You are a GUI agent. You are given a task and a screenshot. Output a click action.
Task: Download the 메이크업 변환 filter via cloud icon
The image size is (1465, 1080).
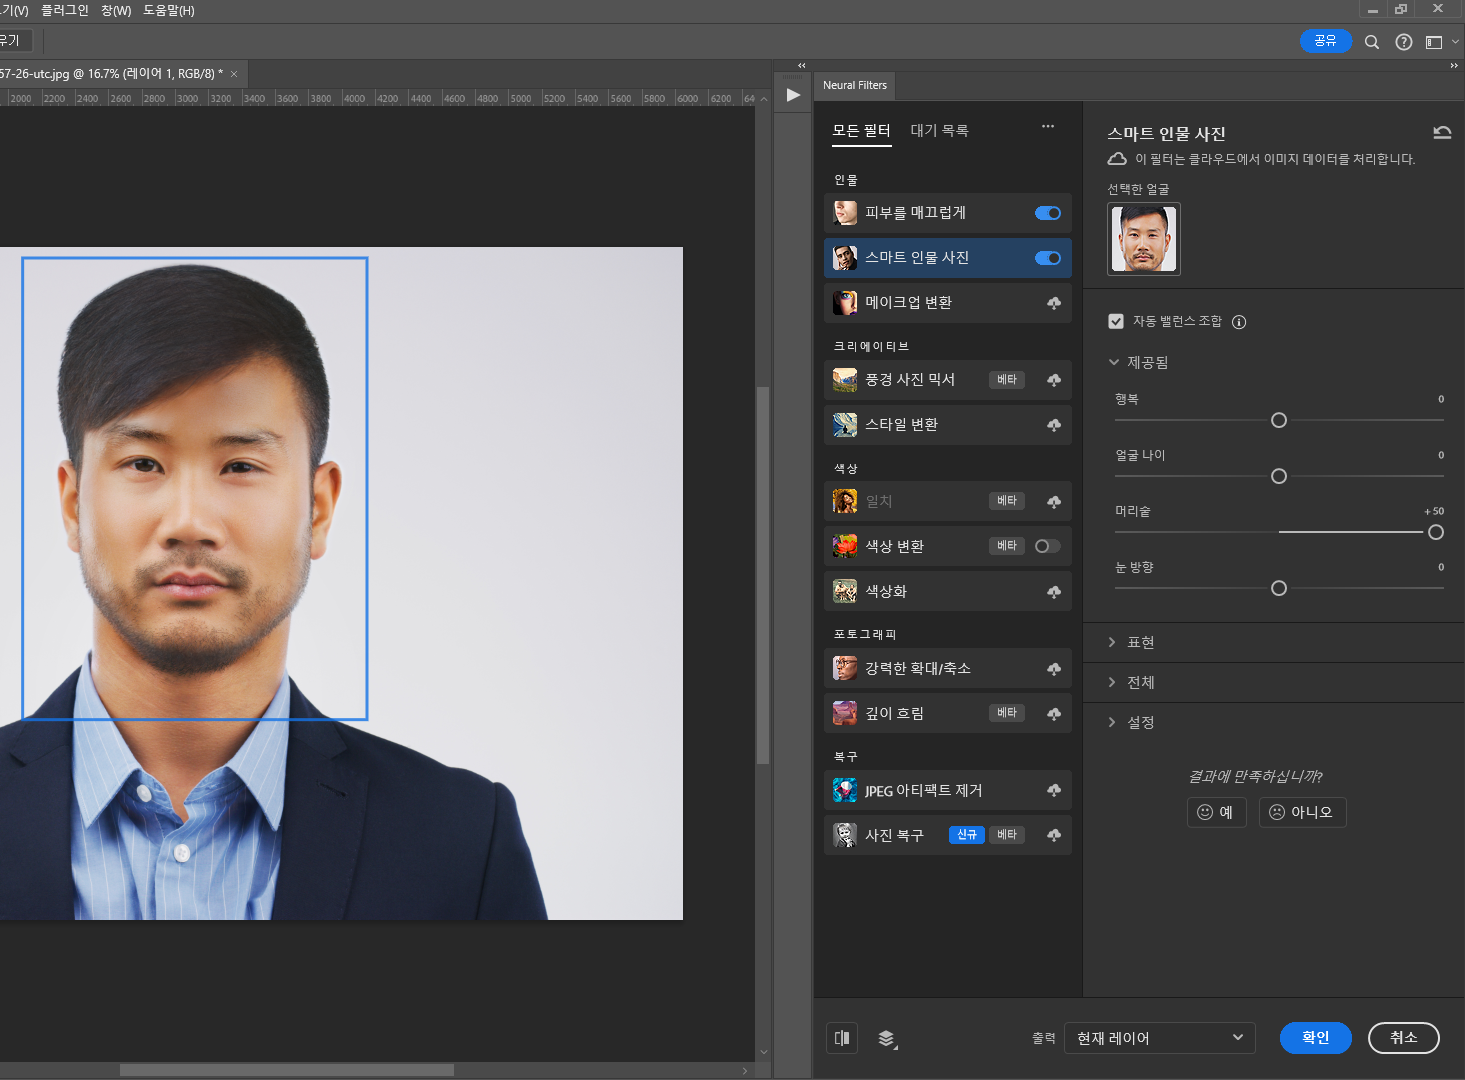1054,303
